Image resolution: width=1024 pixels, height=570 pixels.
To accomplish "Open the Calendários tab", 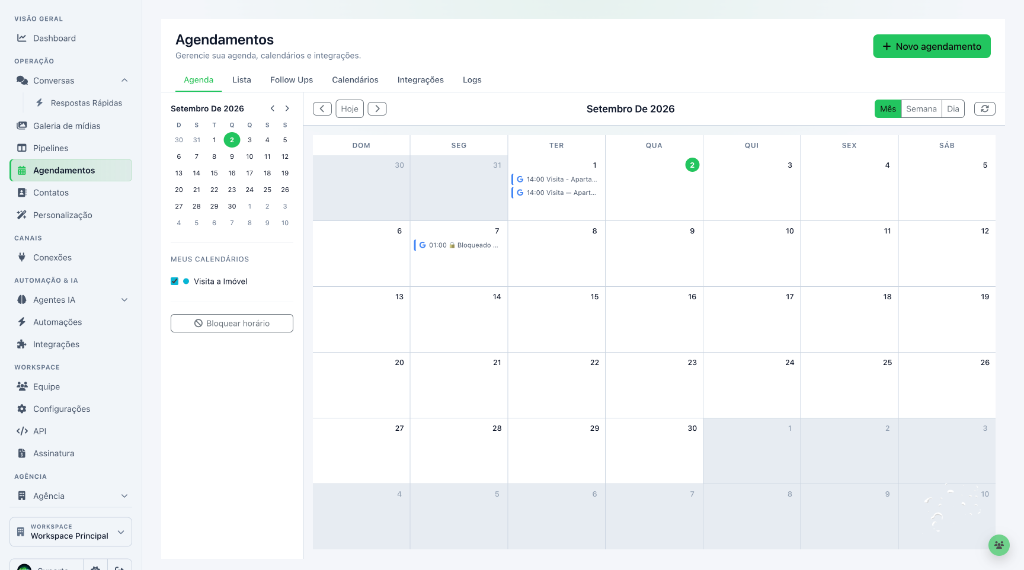I will click(x=355, y=80).
